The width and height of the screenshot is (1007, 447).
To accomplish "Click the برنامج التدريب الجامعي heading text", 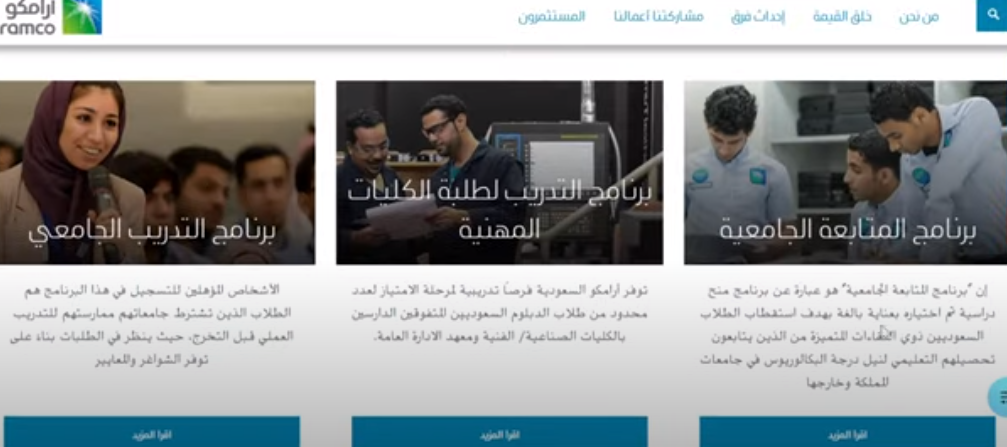I will pyautogui.click(x=152, y=231).
